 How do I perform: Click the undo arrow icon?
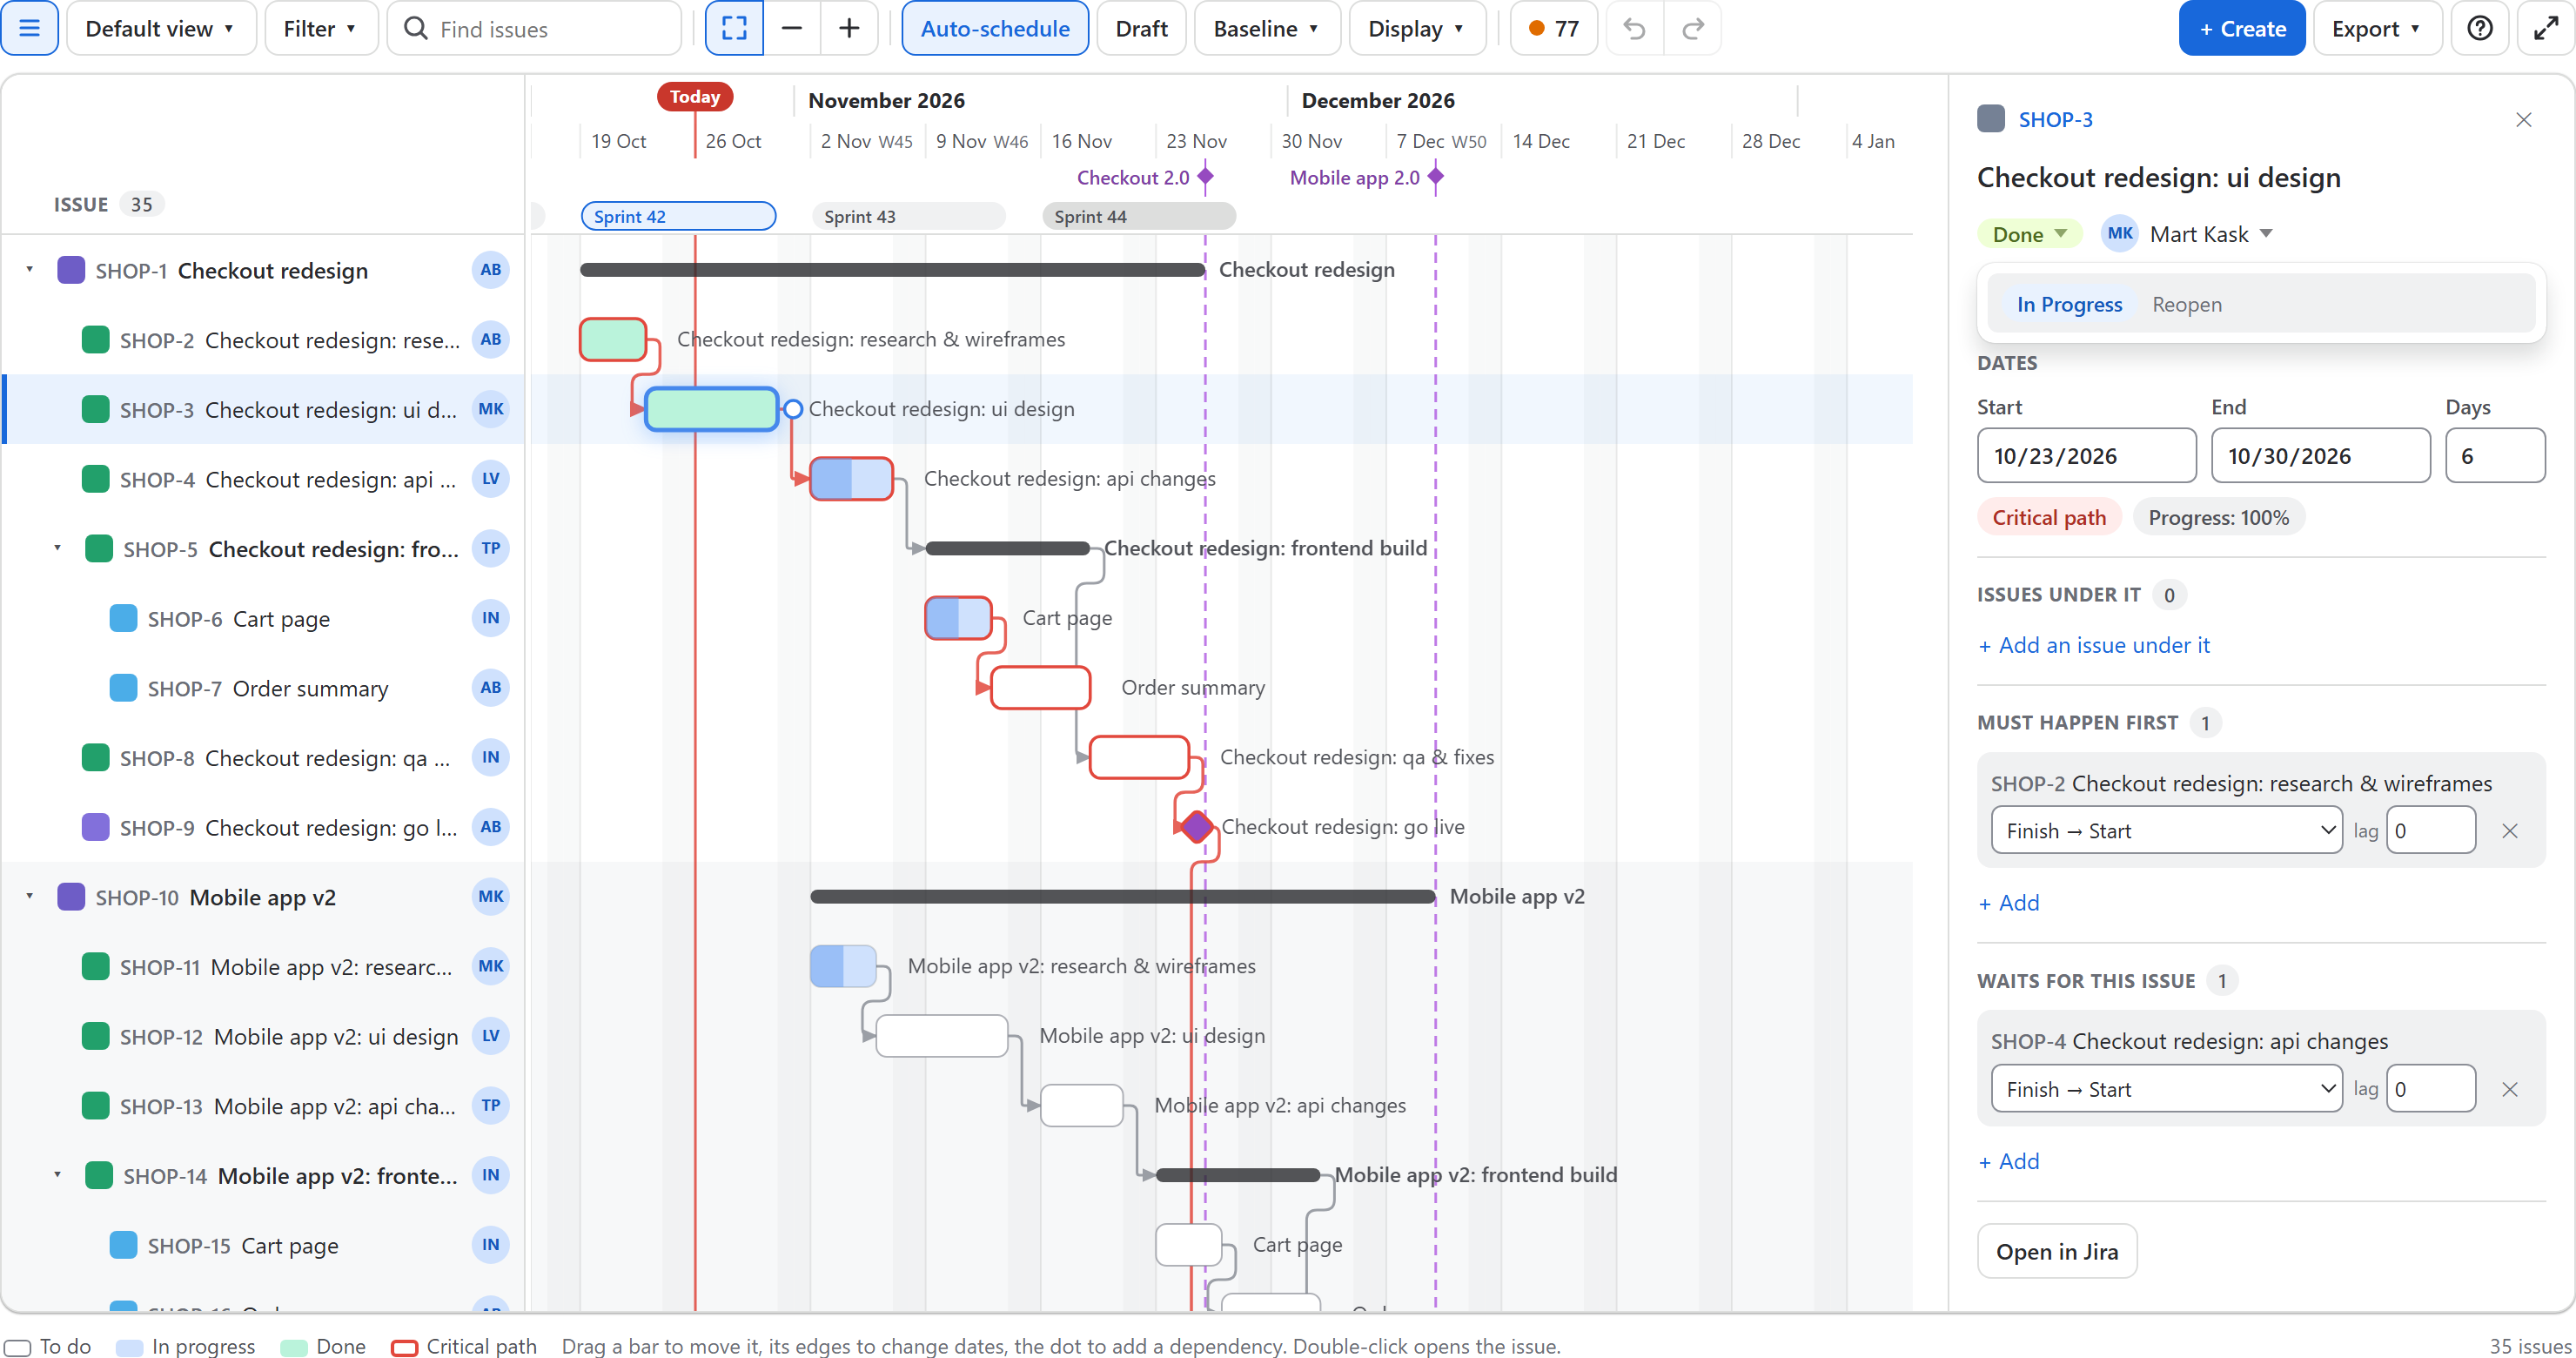[1635, 28]
